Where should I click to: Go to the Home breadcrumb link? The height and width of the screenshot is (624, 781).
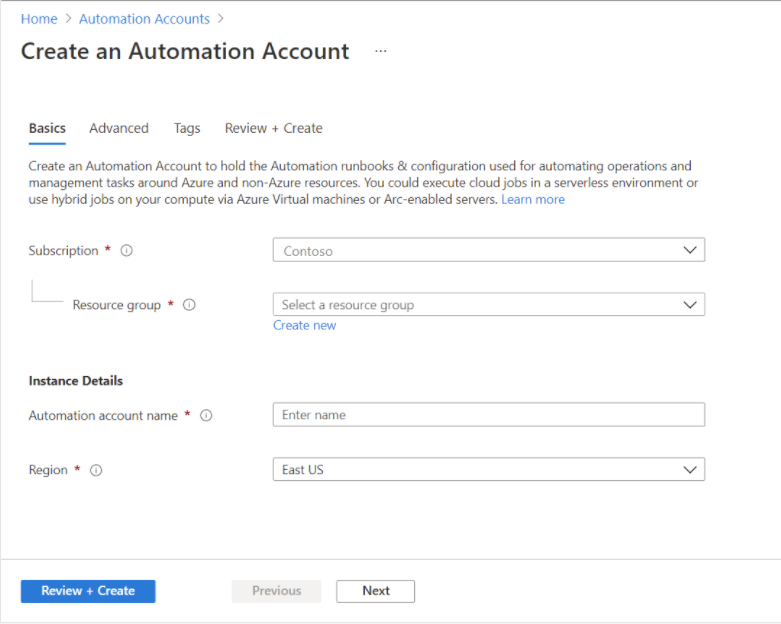point(39,19)
